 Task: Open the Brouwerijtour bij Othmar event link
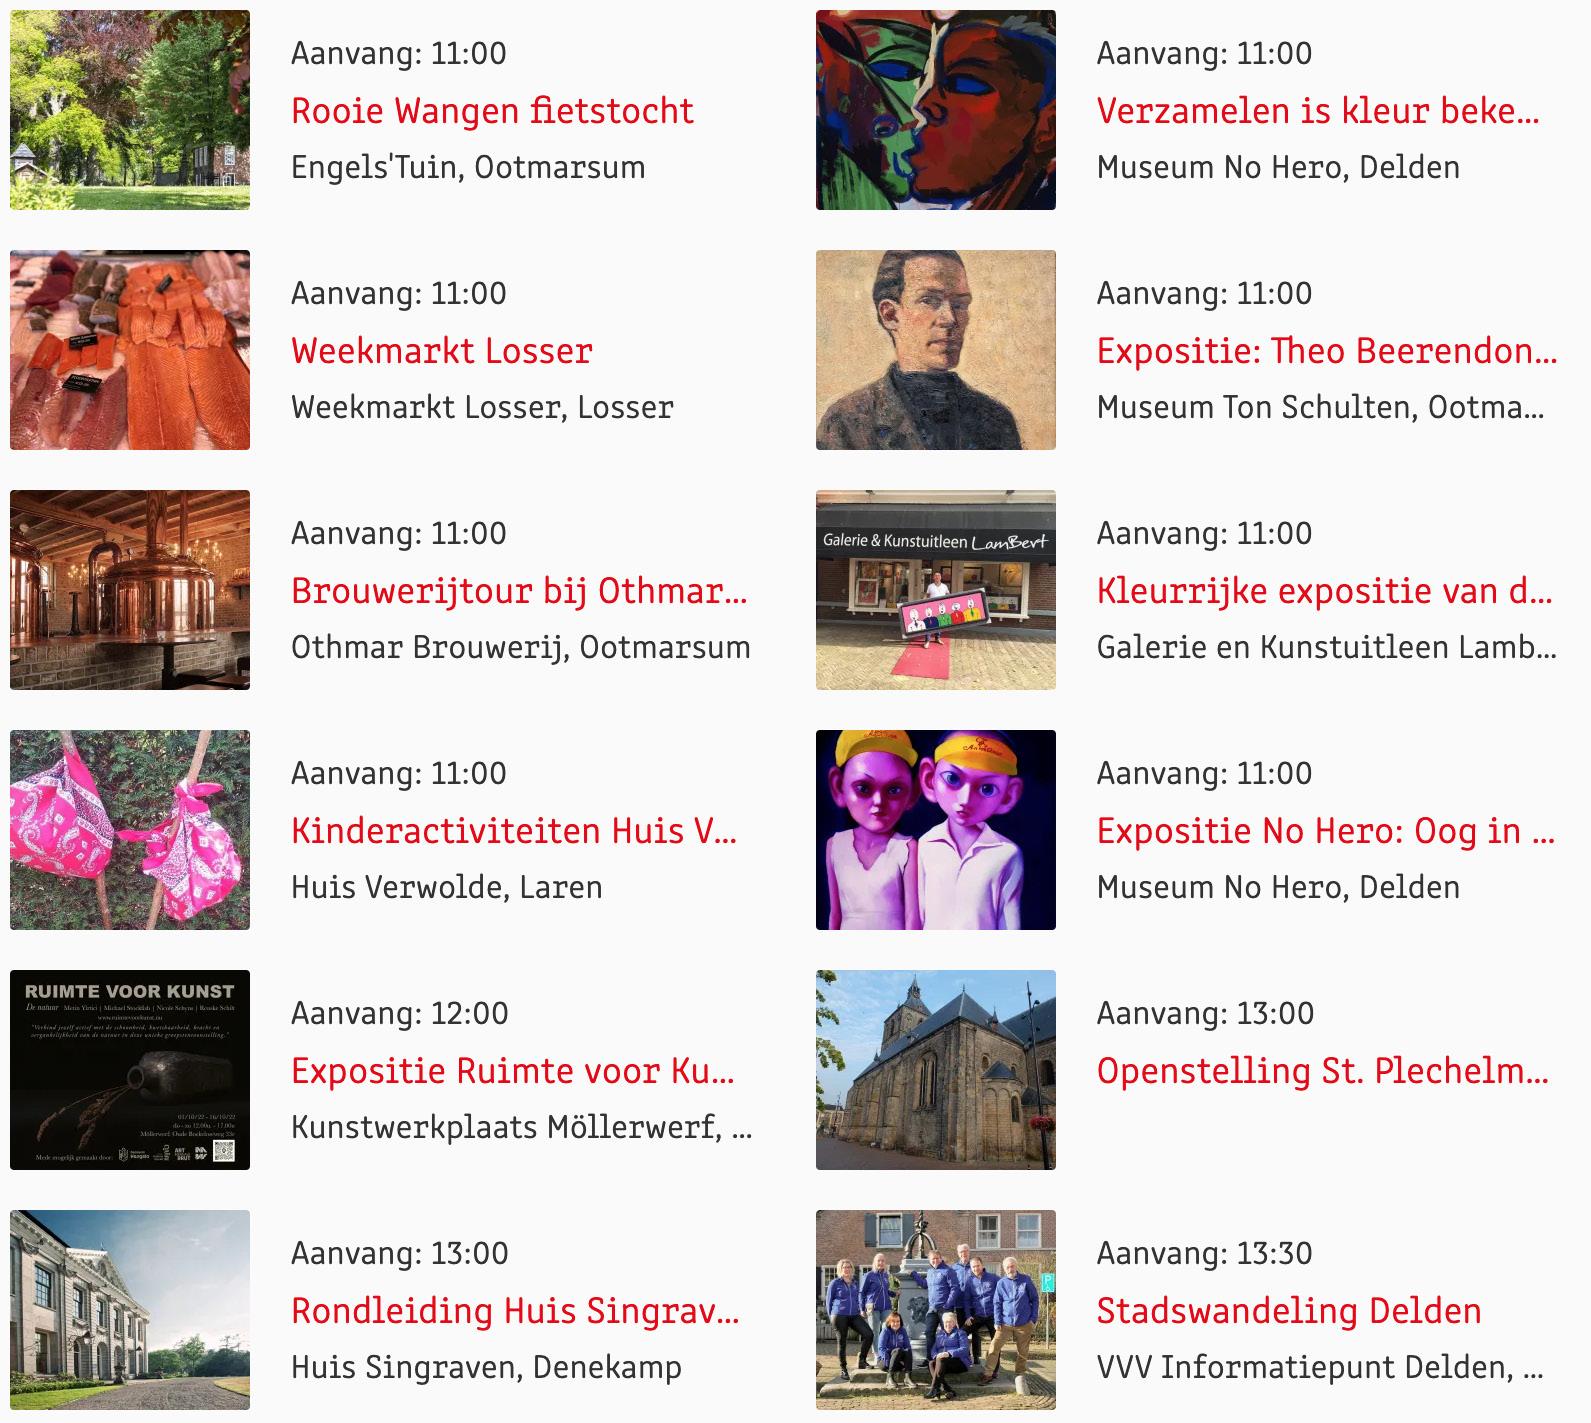click(x=519, y=591)
